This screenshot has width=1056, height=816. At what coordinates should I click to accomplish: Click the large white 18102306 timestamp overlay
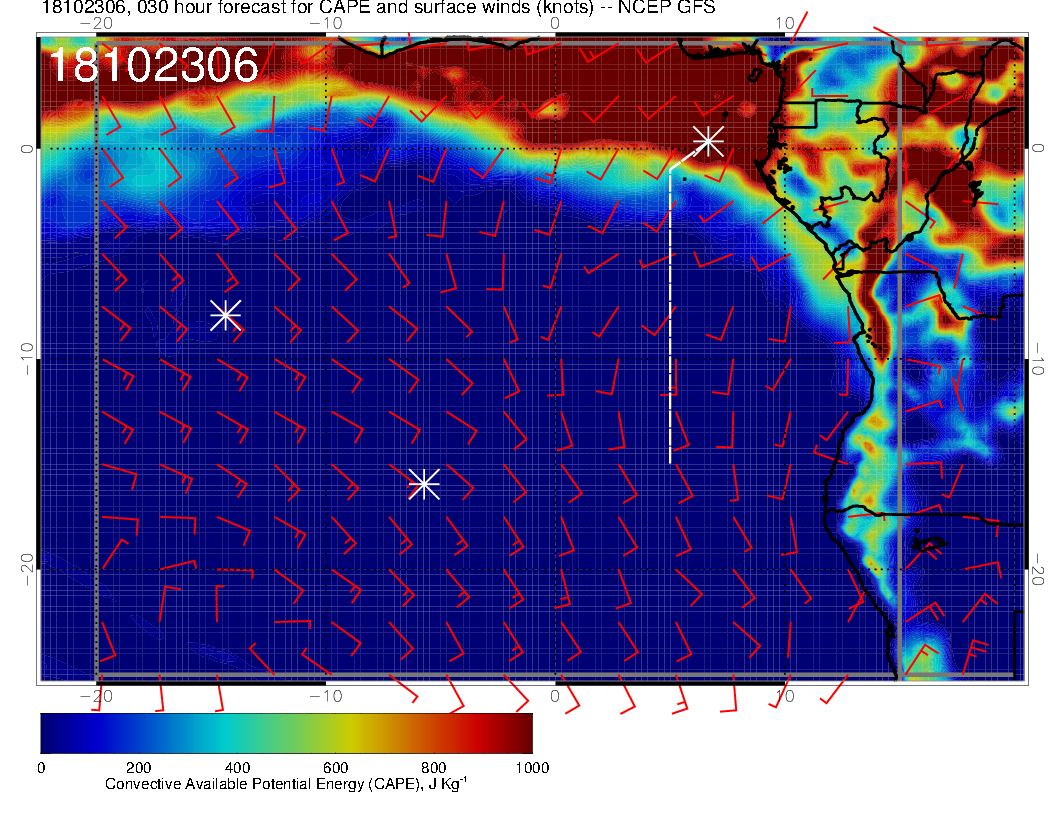[x=153, y=66]
